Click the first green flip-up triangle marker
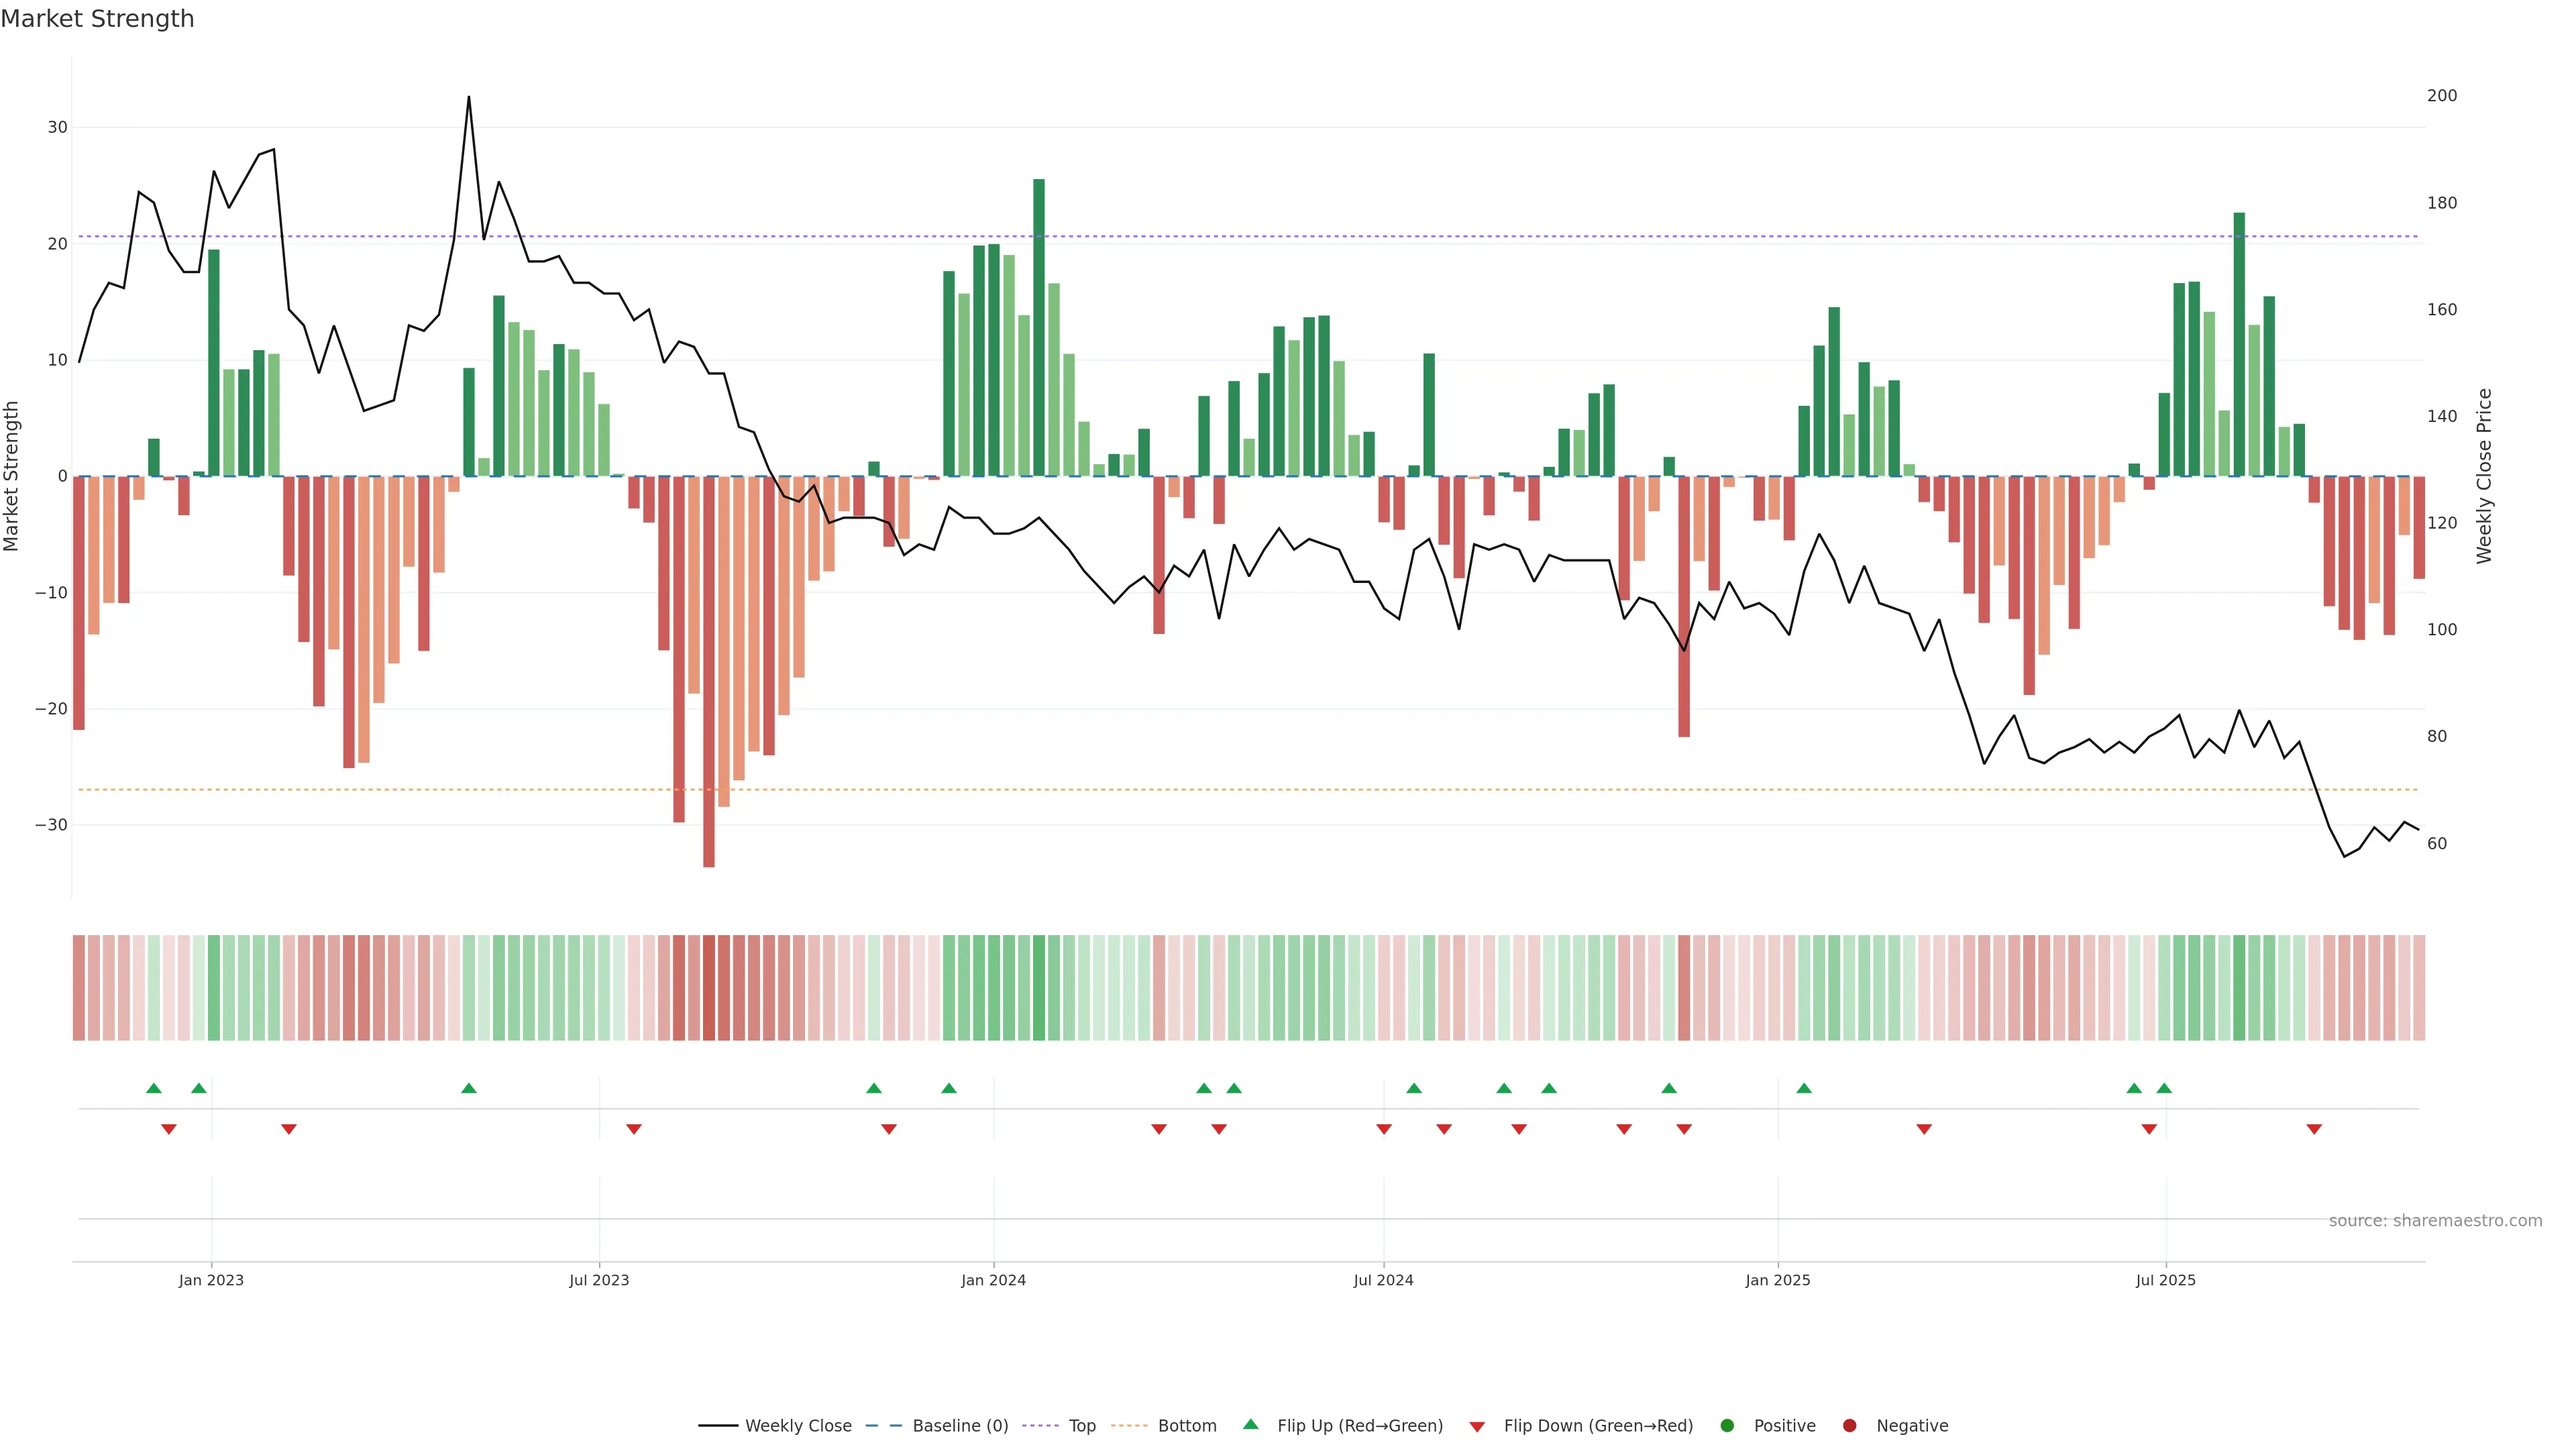 pos(154,1088)
